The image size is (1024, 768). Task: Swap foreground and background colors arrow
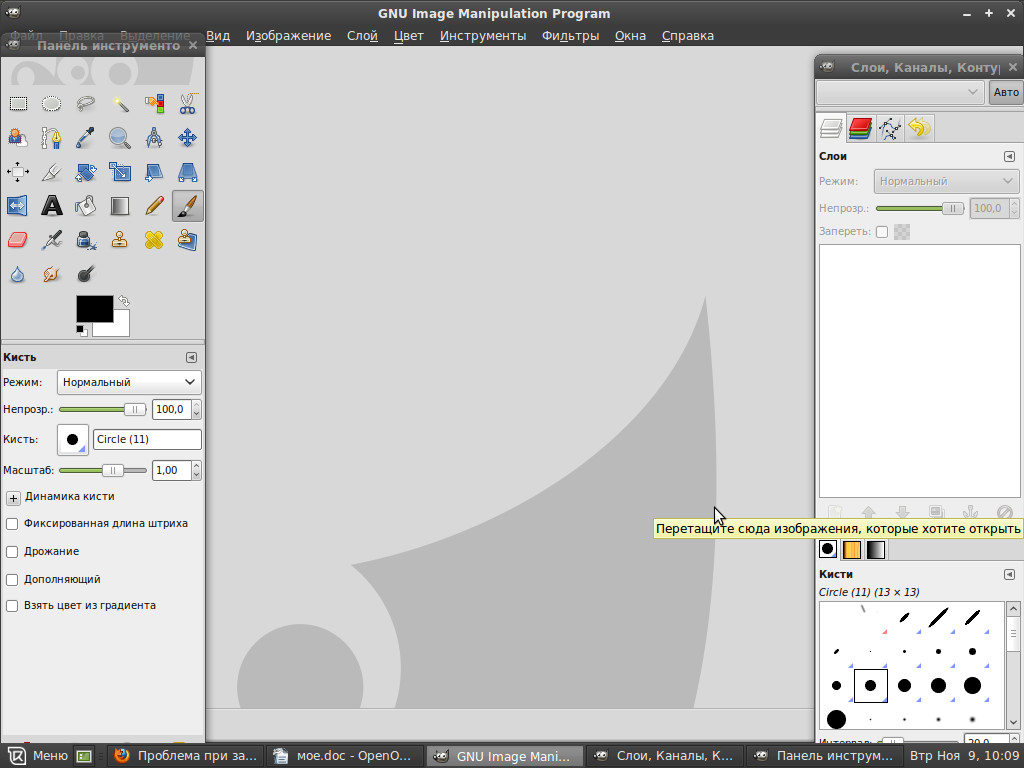[x=124, y=301]
